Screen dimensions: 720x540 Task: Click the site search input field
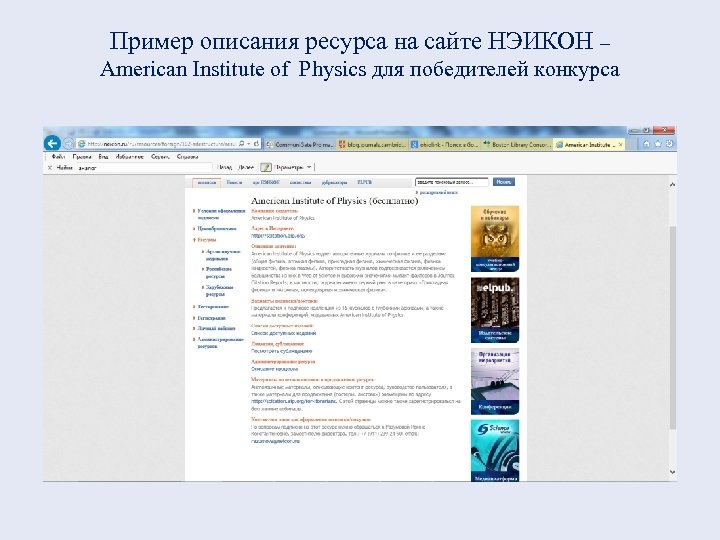click(451, 182)
